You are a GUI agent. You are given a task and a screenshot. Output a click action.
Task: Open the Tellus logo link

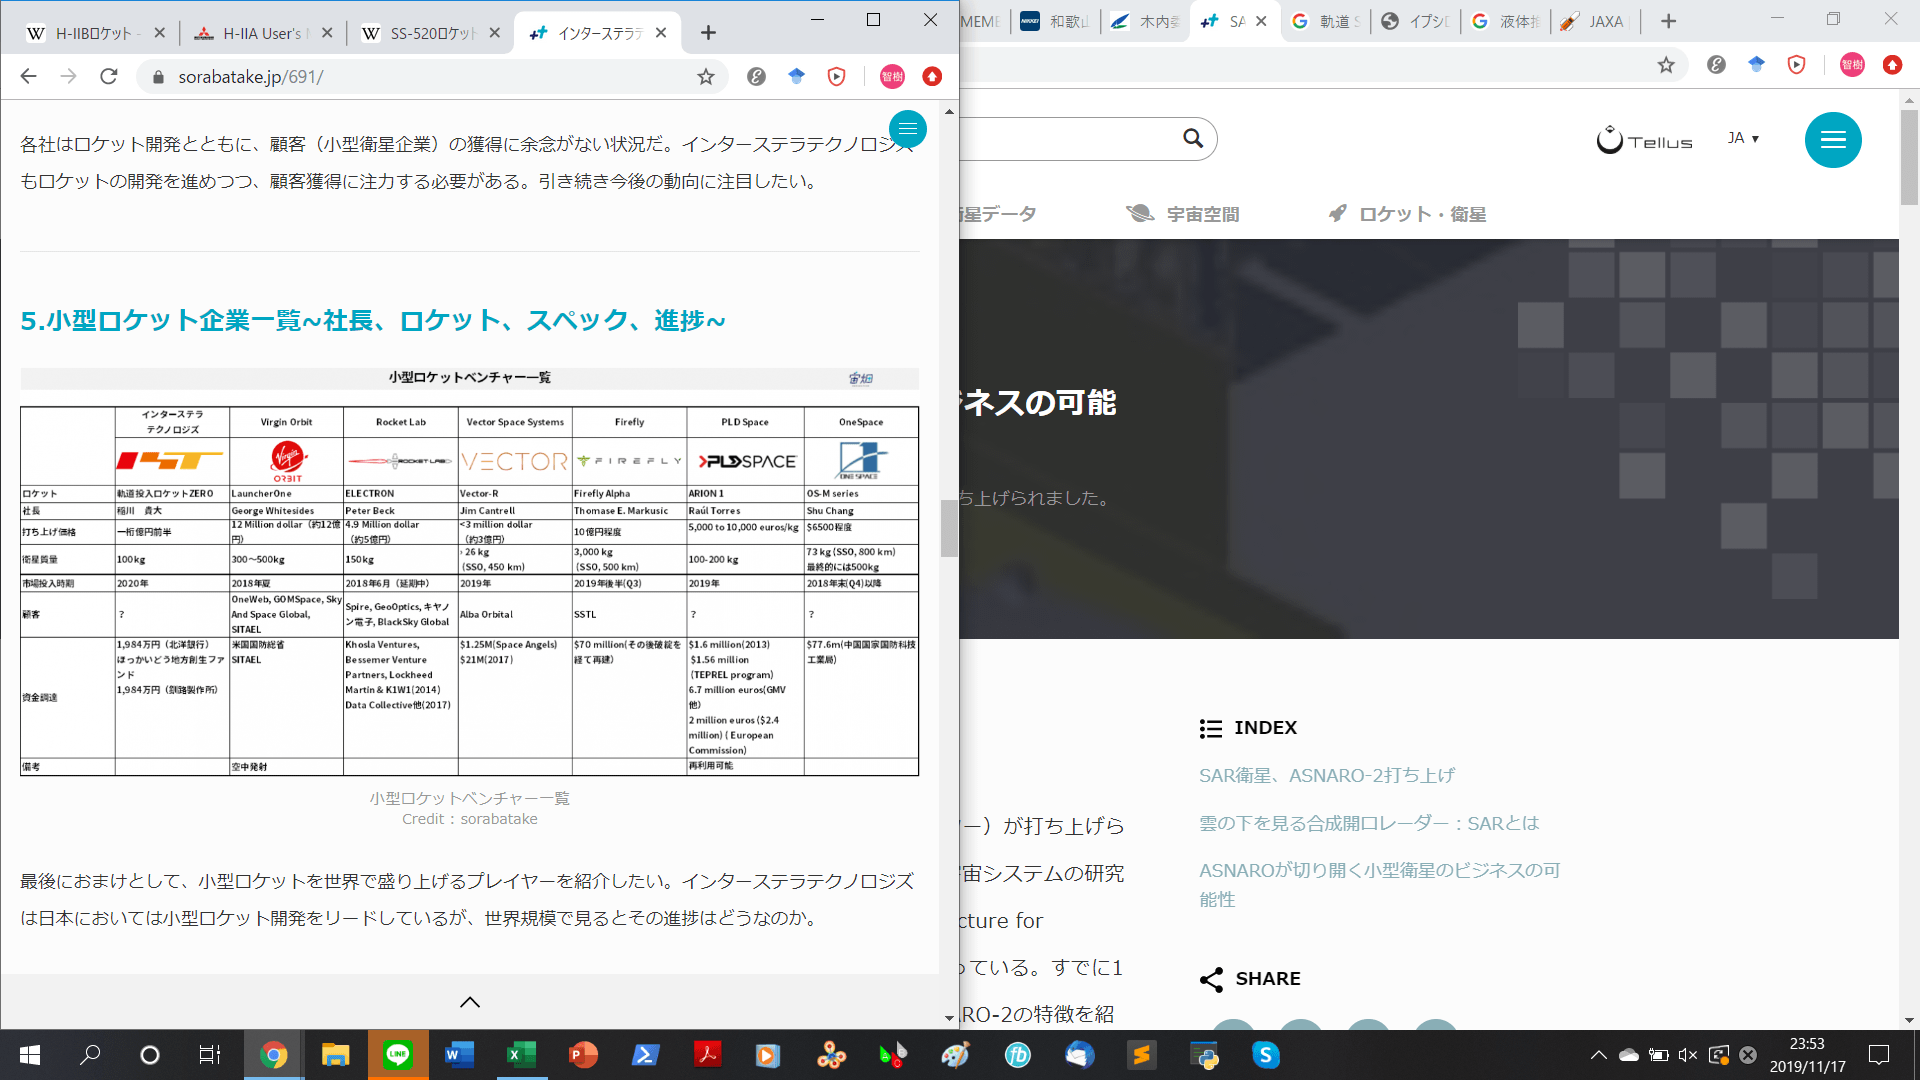1645,140
